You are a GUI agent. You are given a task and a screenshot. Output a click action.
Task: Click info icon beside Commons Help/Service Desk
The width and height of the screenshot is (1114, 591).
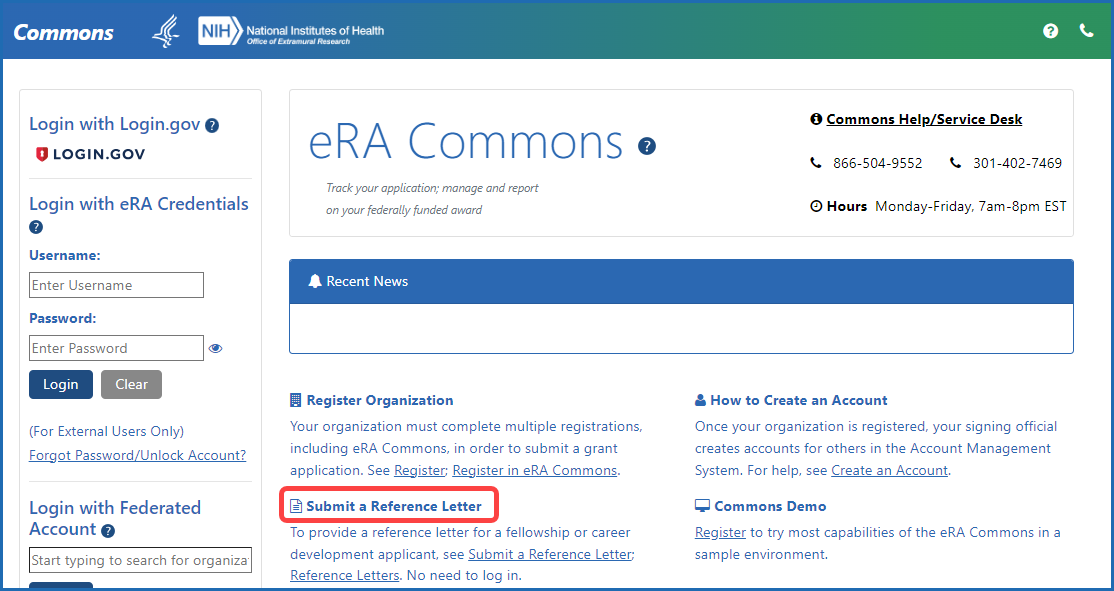pyautogui.click(x=816, y=119)
